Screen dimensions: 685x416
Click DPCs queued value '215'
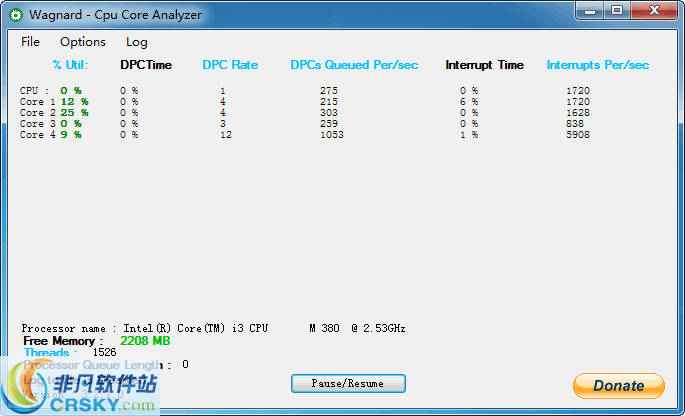tap(329, 101)
